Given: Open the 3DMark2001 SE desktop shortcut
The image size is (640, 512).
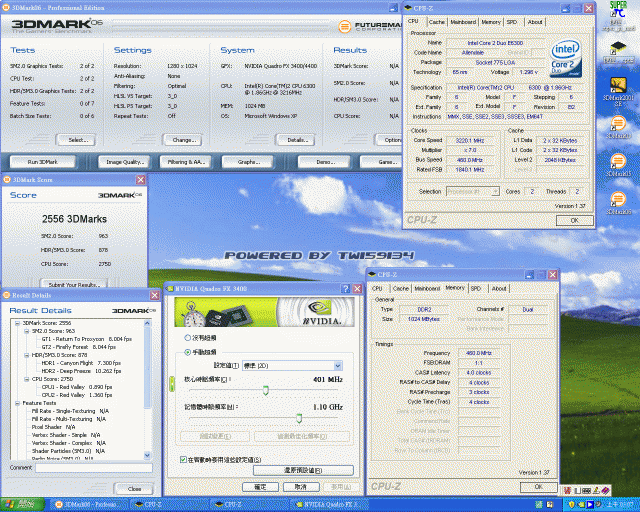Looking at the screenshot, I should [618, 92].
